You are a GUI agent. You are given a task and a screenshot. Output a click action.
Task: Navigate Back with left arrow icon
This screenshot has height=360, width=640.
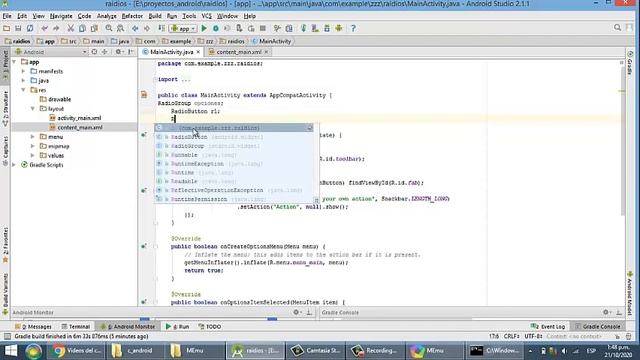point(135,28)
